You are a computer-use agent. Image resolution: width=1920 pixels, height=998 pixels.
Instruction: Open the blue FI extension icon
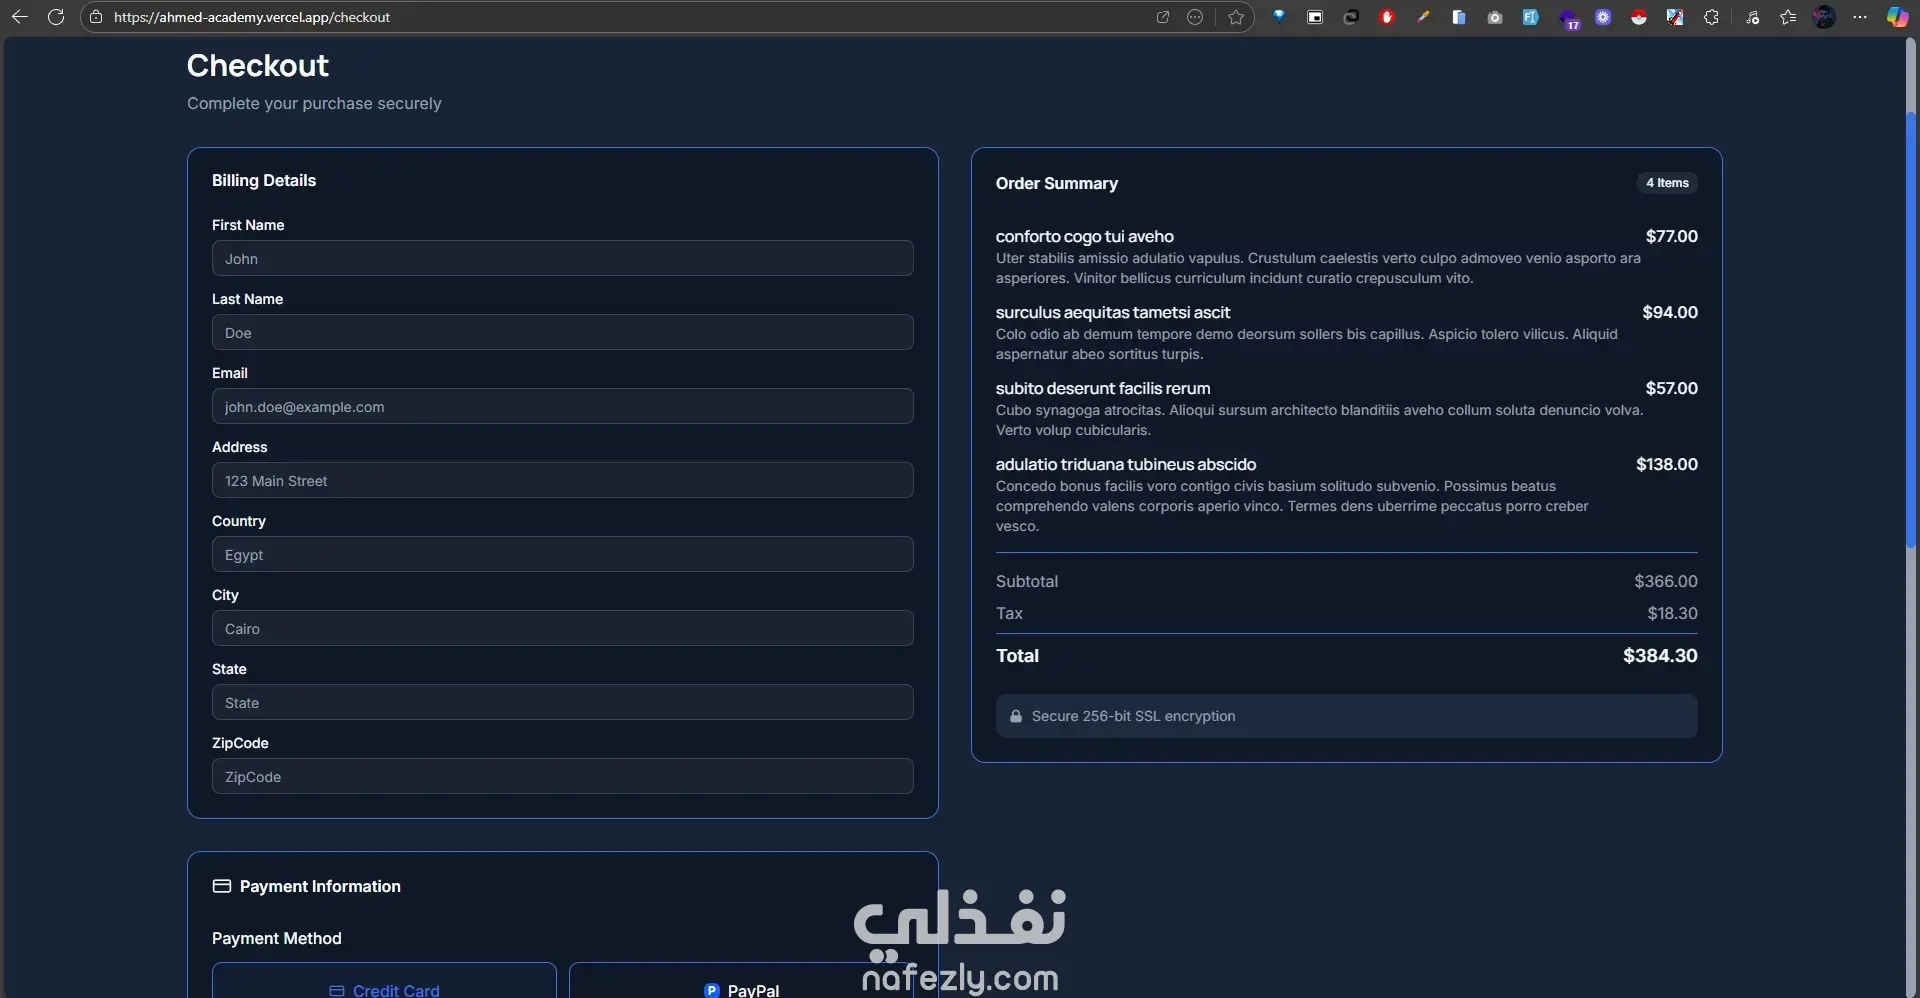(x=1531, y=17)
